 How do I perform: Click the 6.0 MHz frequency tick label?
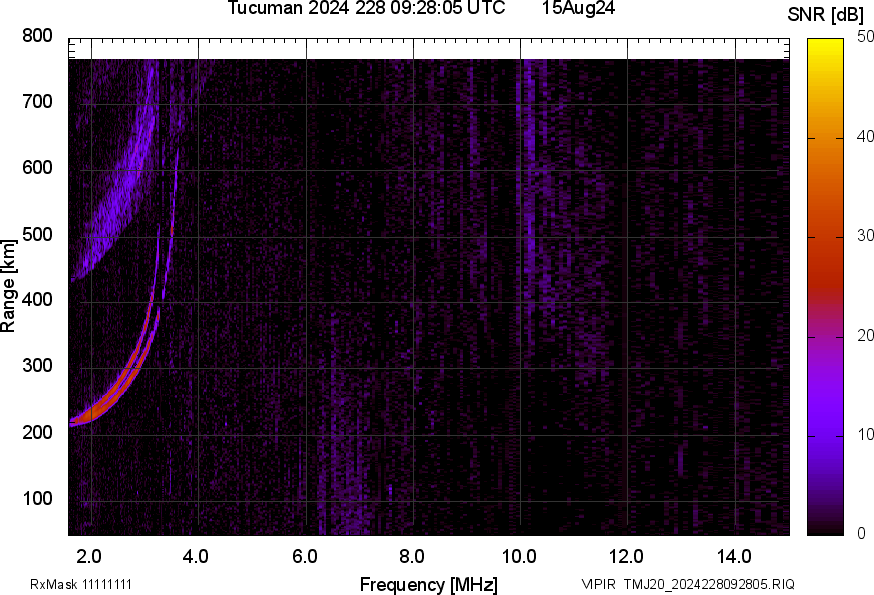[x=305, y=556]
